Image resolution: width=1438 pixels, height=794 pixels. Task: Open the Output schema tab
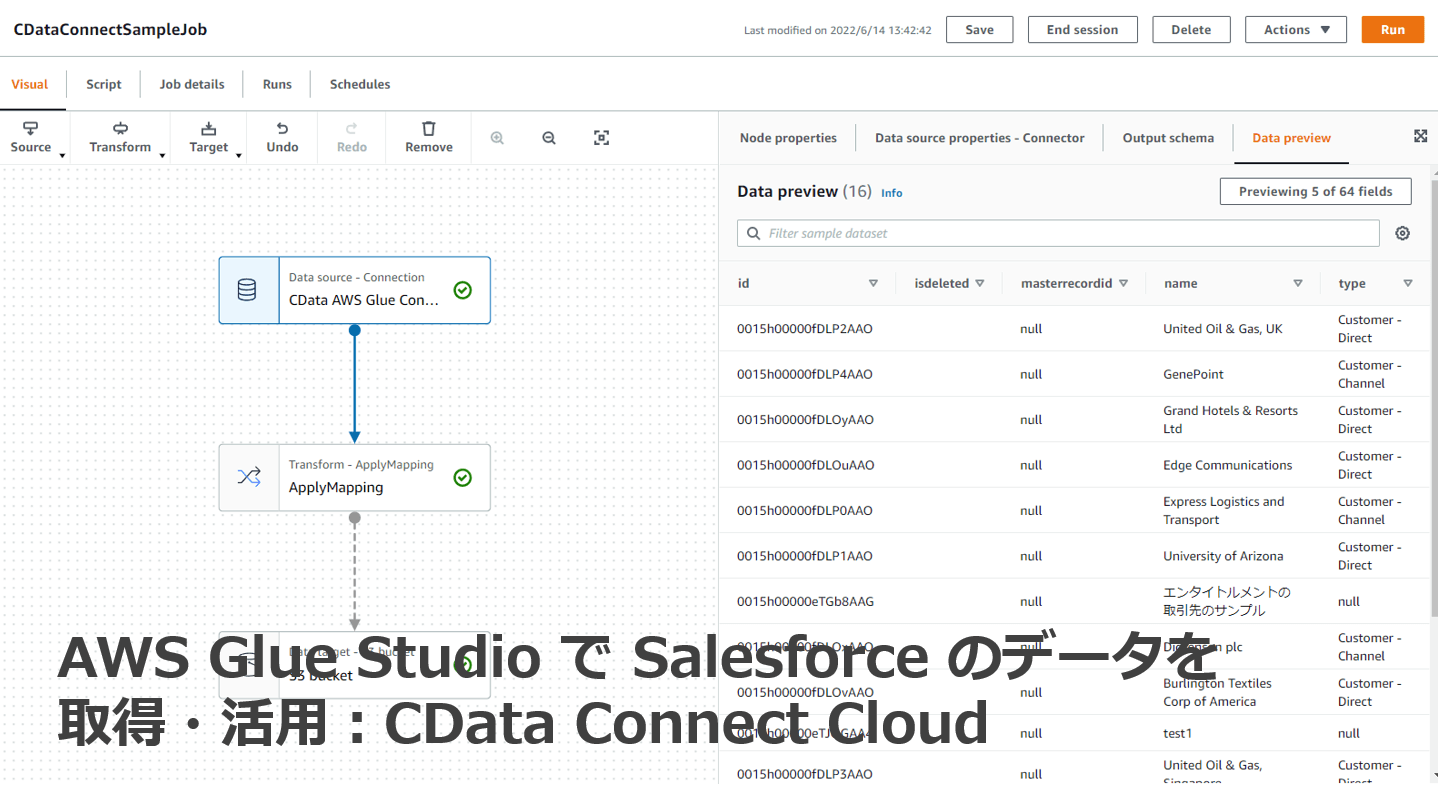(1167, 137)
